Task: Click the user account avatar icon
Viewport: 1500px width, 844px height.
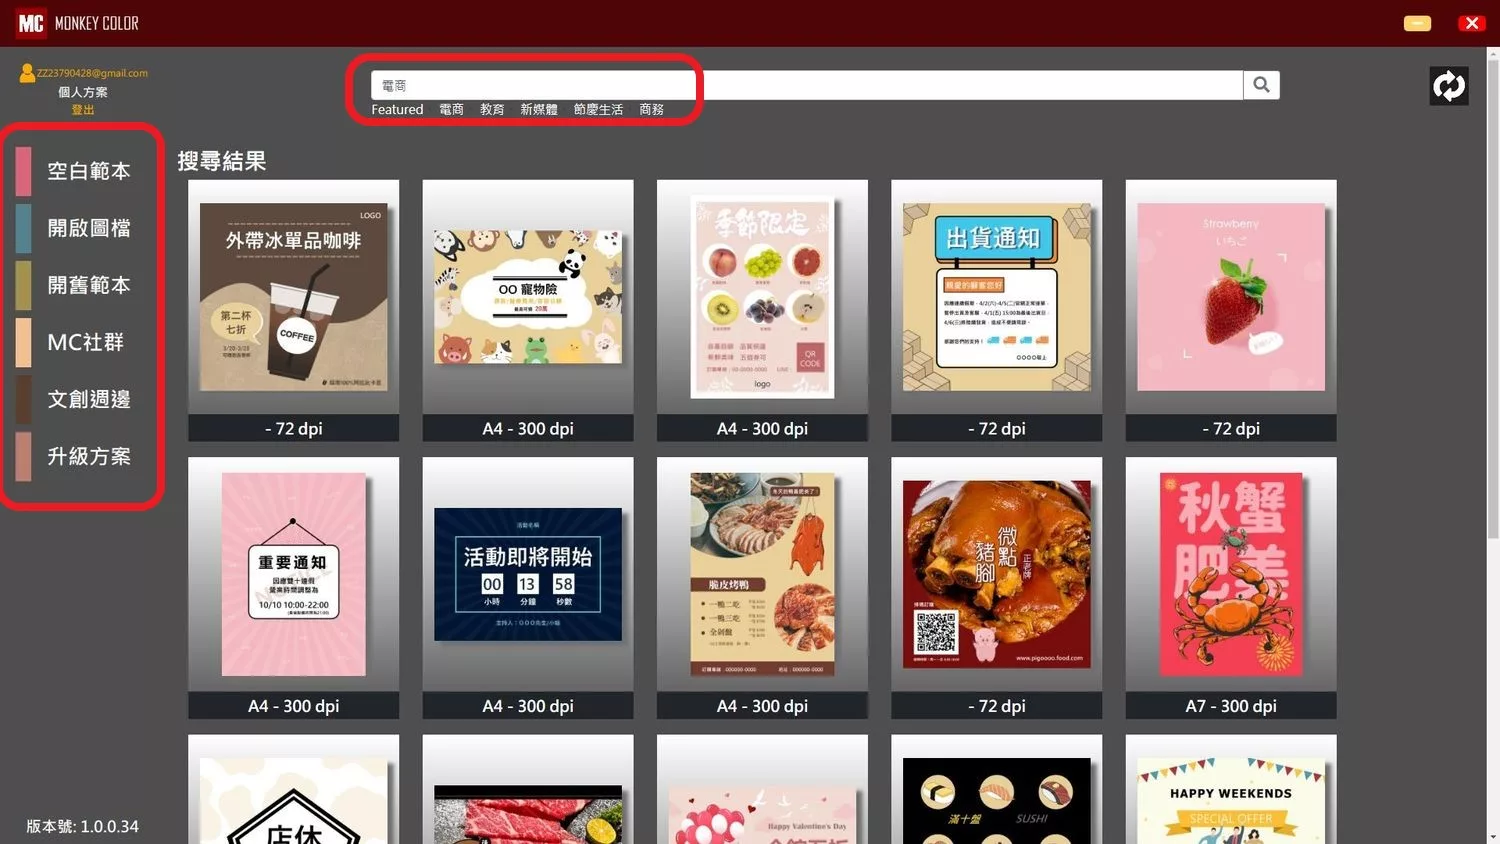Action: (x=27, y=73)
